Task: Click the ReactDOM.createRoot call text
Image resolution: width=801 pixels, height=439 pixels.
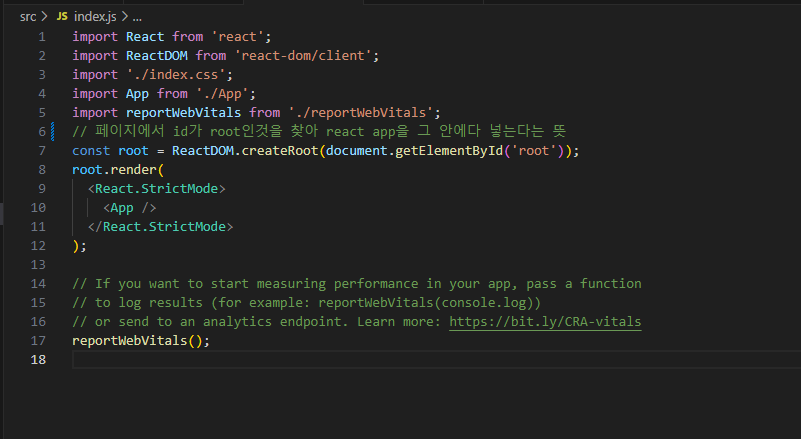Action: click(x=245, y=151)
